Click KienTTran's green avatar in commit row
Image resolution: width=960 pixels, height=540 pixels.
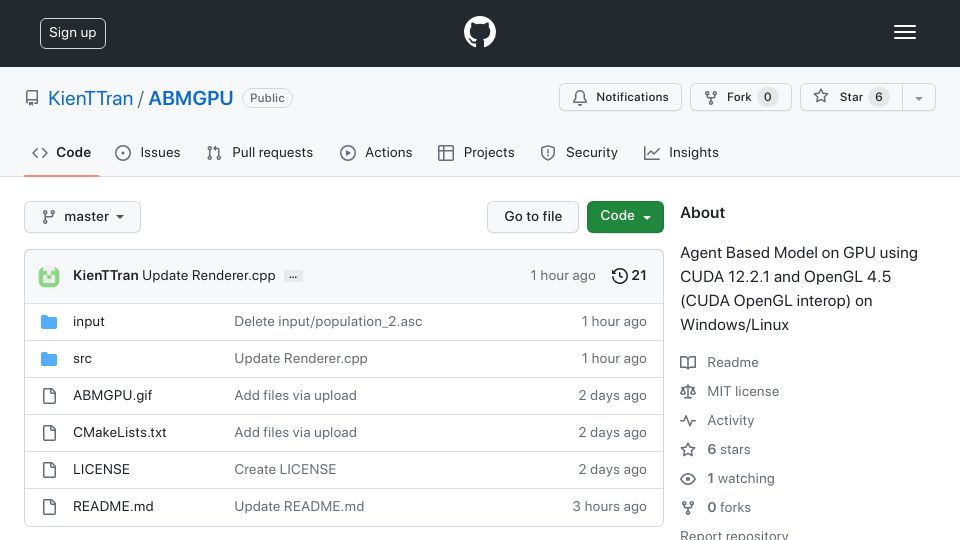click(x=49, y=276)
